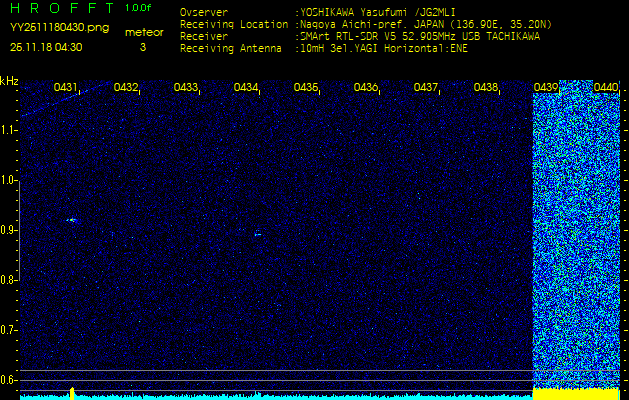Screen dimensions: 629x400
Task: Select the 0434 time marker
Action: pos(246,88)
